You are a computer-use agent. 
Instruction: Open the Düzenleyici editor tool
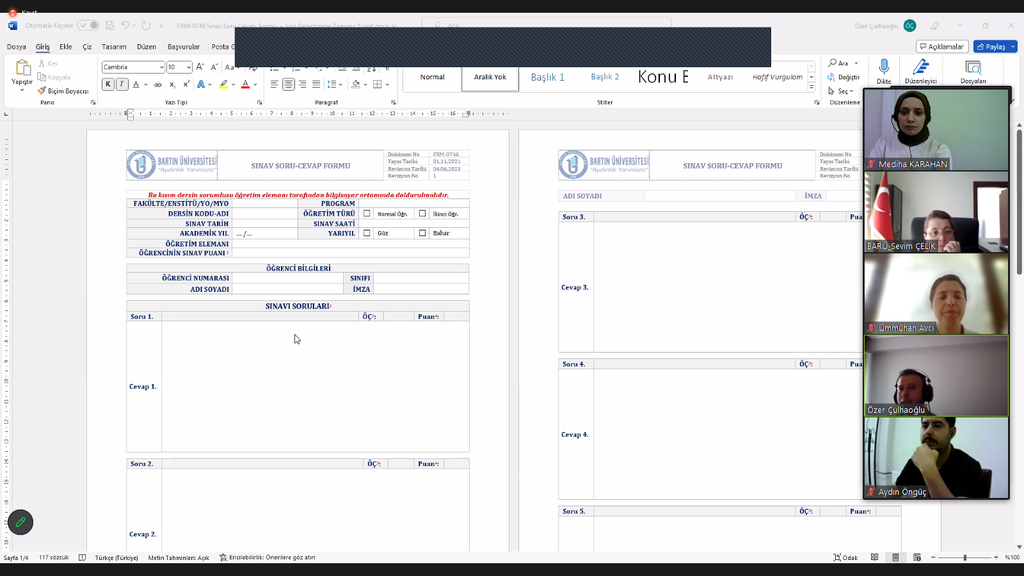click(920, 70)
